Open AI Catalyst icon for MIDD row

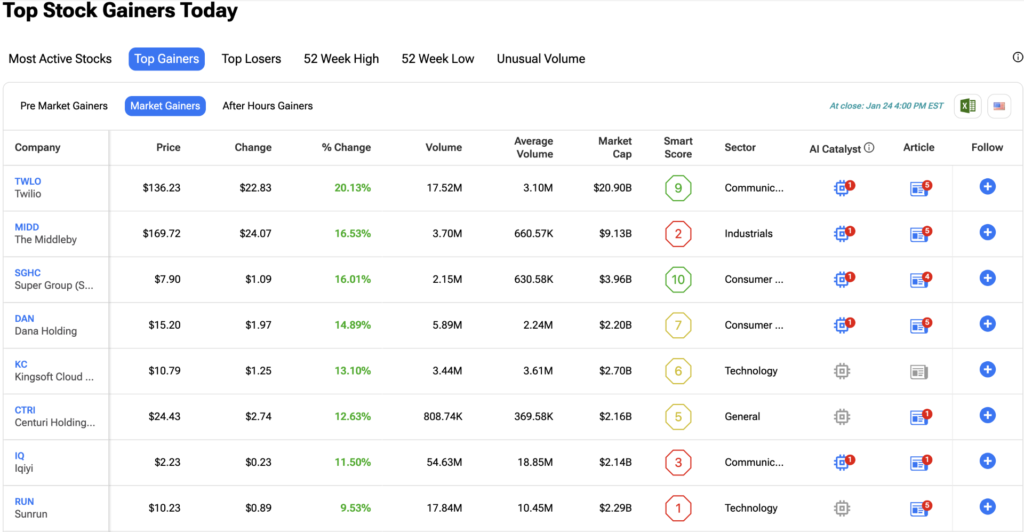click(844, 234)
